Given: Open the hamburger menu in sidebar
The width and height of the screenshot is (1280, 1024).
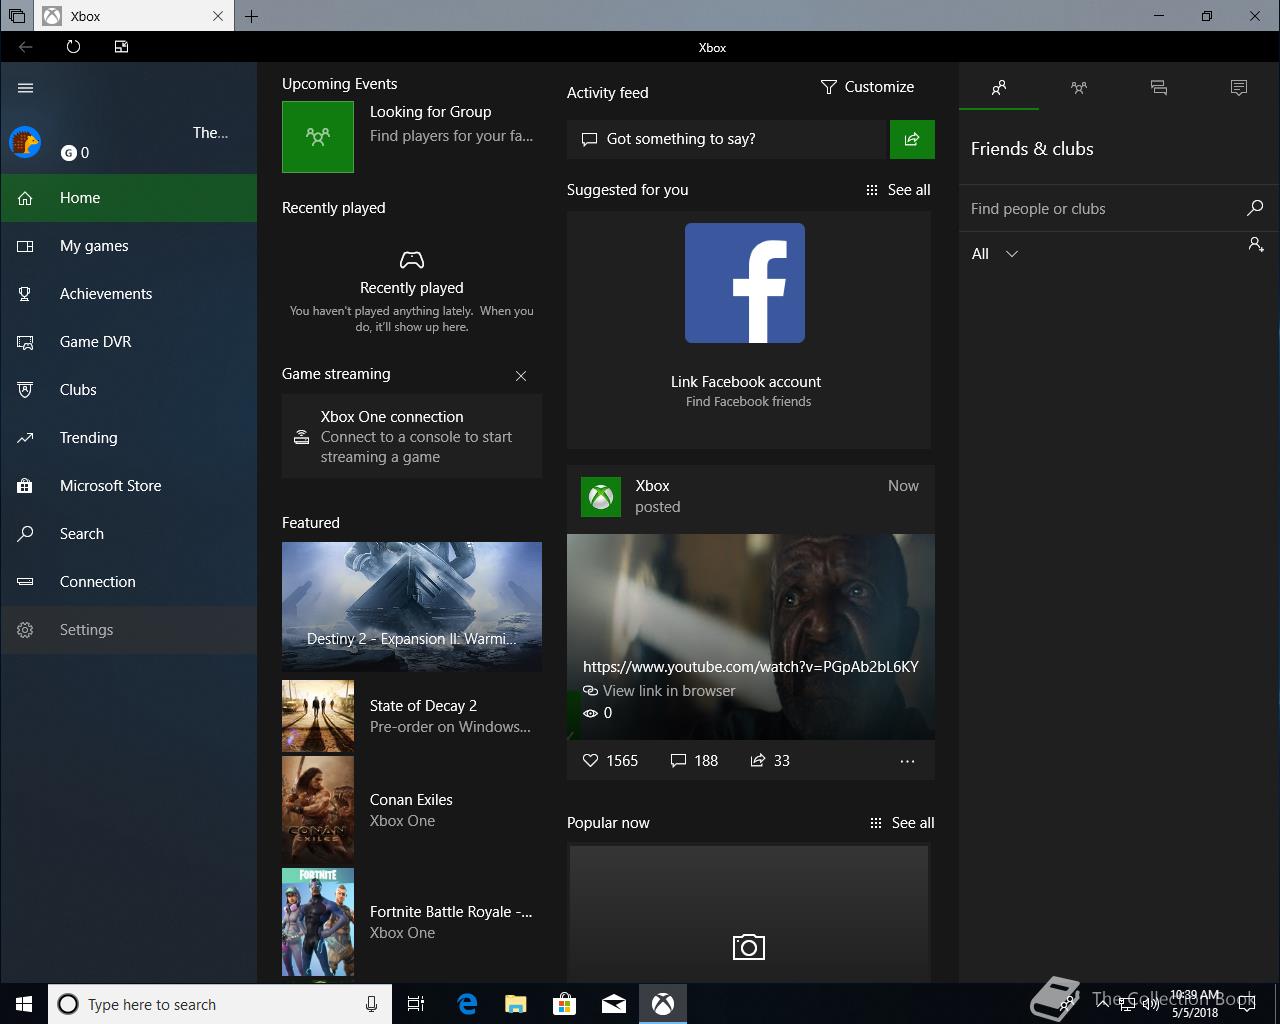Looking at the screenshot, I should coord(26,88).
